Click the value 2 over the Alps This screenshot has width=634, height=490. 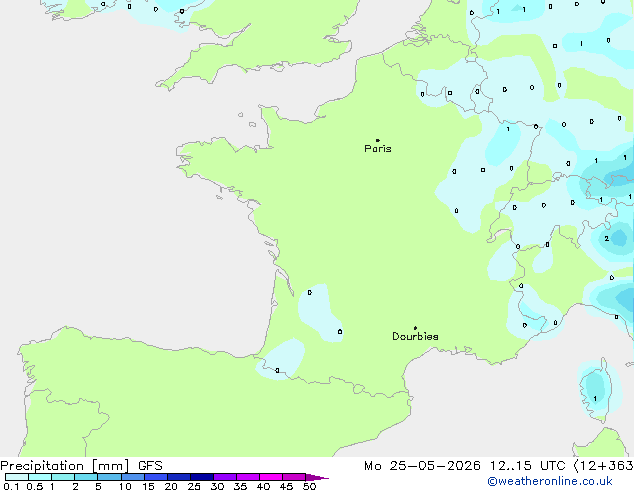pos(607,239)
